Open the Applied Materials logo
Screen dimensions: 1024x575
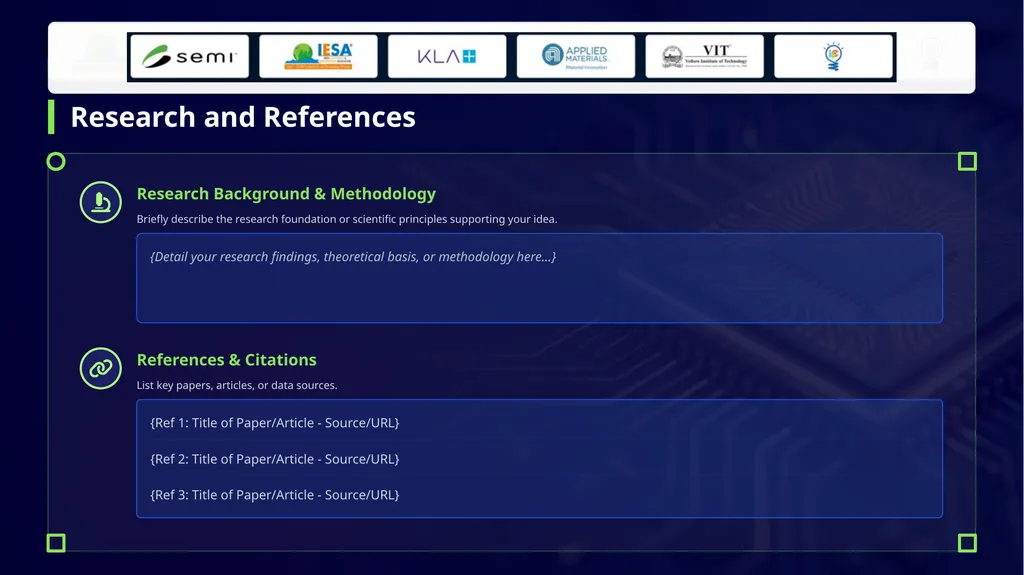click(575, 57)
